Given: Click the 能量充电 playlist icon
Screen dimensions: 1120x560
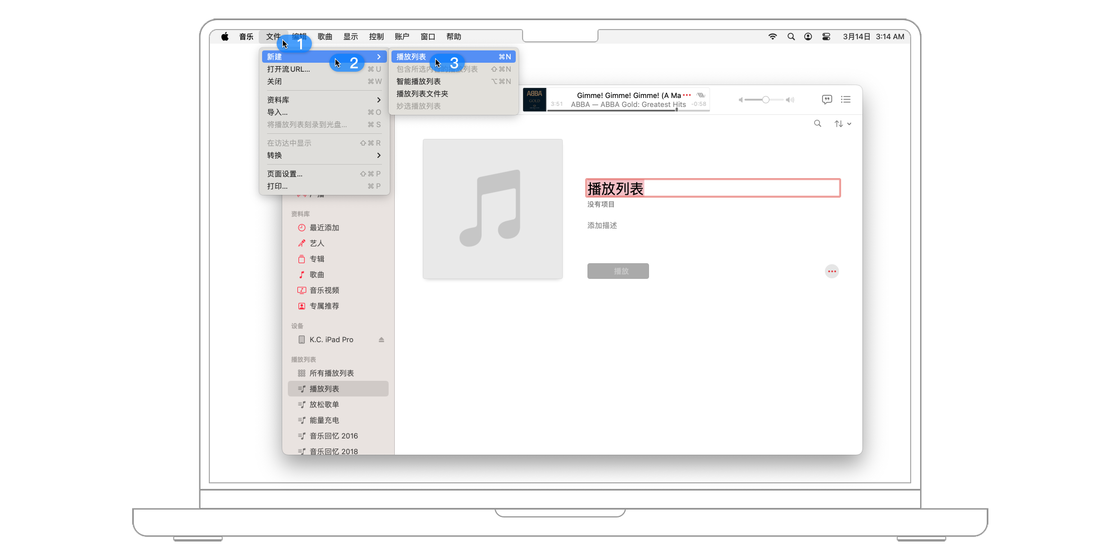Looking at the screenshot, I should tap(301, 421).
